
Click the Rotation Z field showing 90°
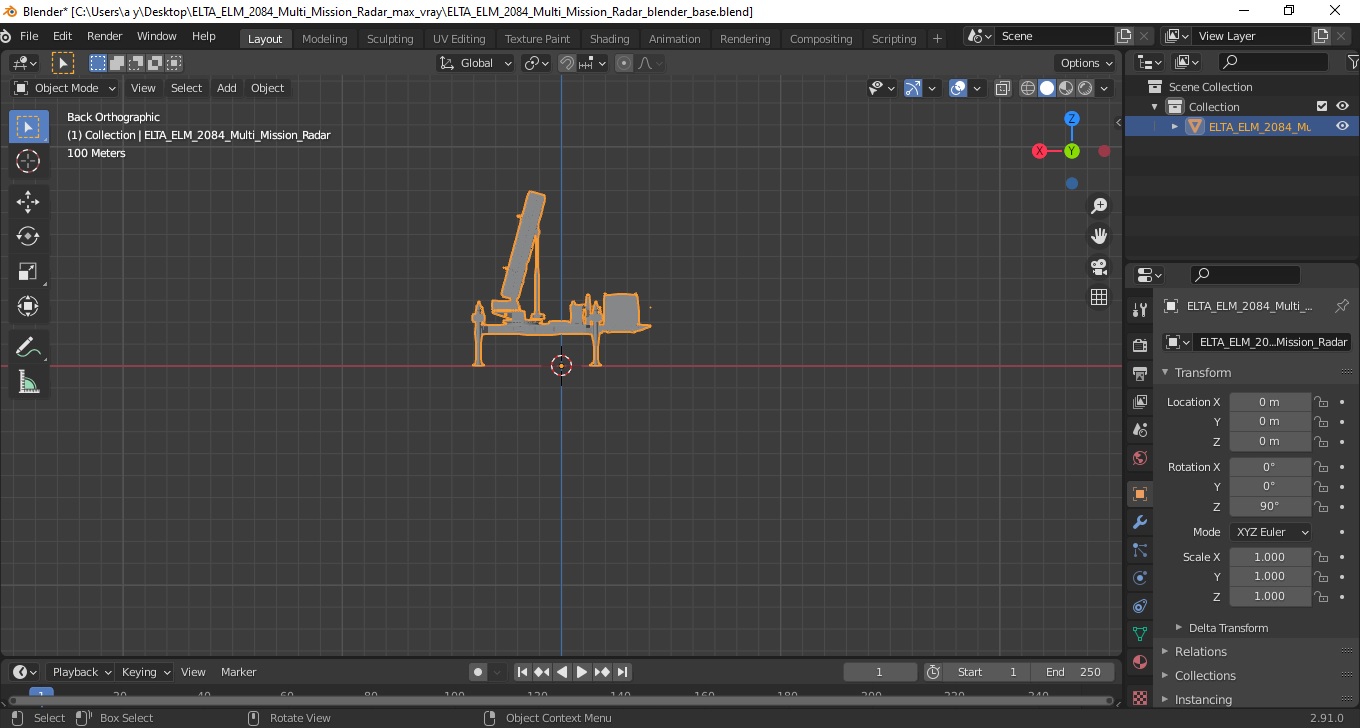[1270, 506]
